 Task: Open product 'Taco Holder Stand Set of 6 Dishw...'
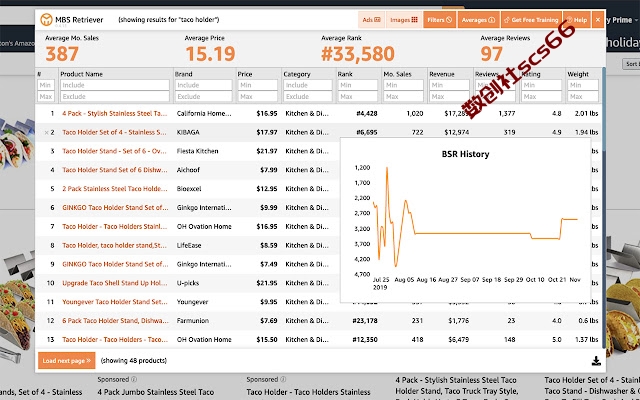[x=115, y=170]
